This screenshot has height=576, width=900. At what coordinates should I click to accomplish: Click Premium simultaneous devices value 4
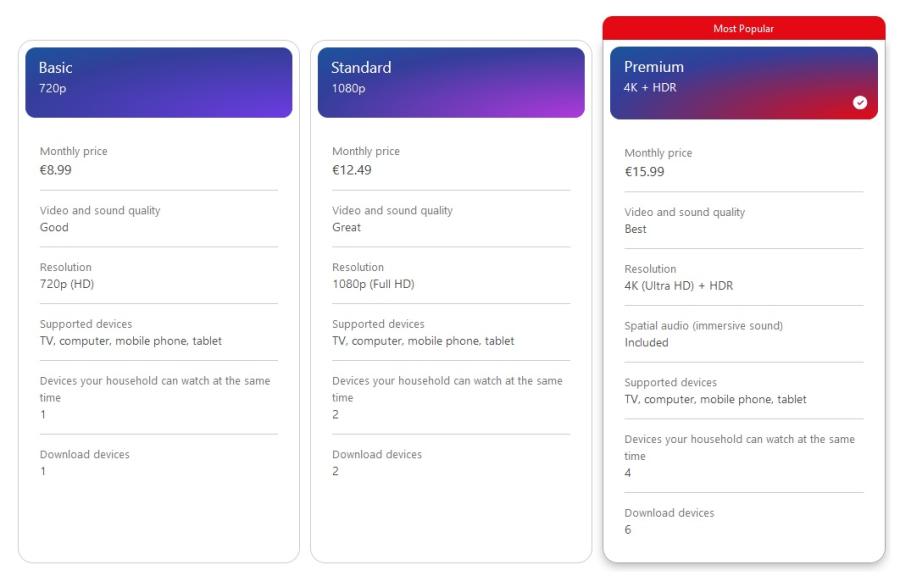coord(627,473)
